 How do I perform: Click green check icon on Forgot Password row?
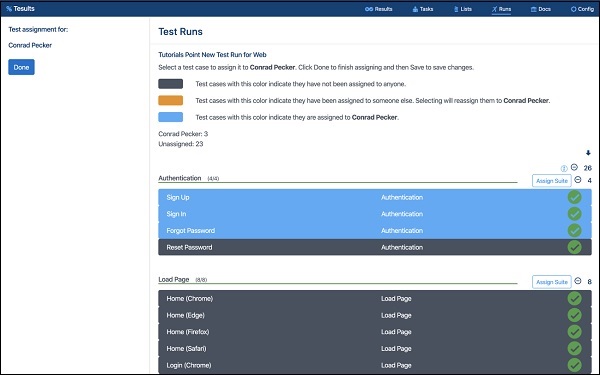(x=574, y=231)
